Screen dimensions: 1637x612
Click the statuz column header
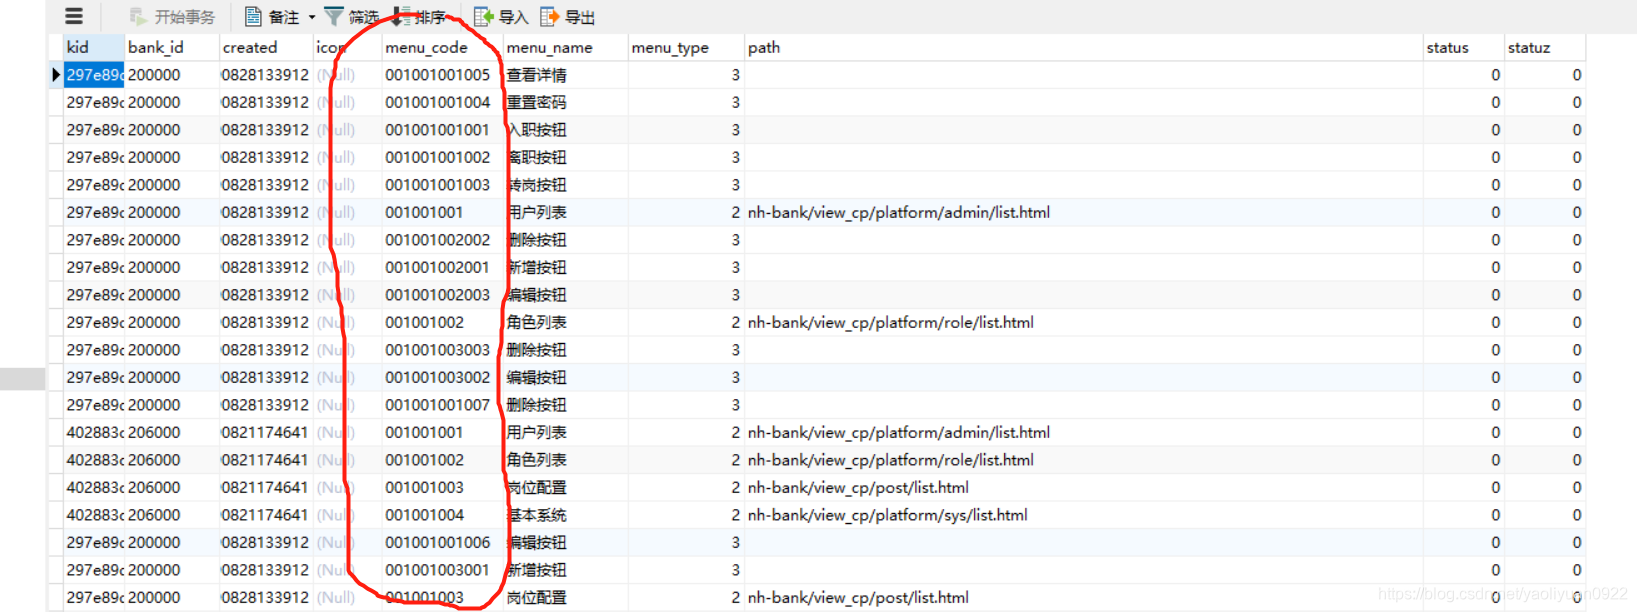(1544, 47)
